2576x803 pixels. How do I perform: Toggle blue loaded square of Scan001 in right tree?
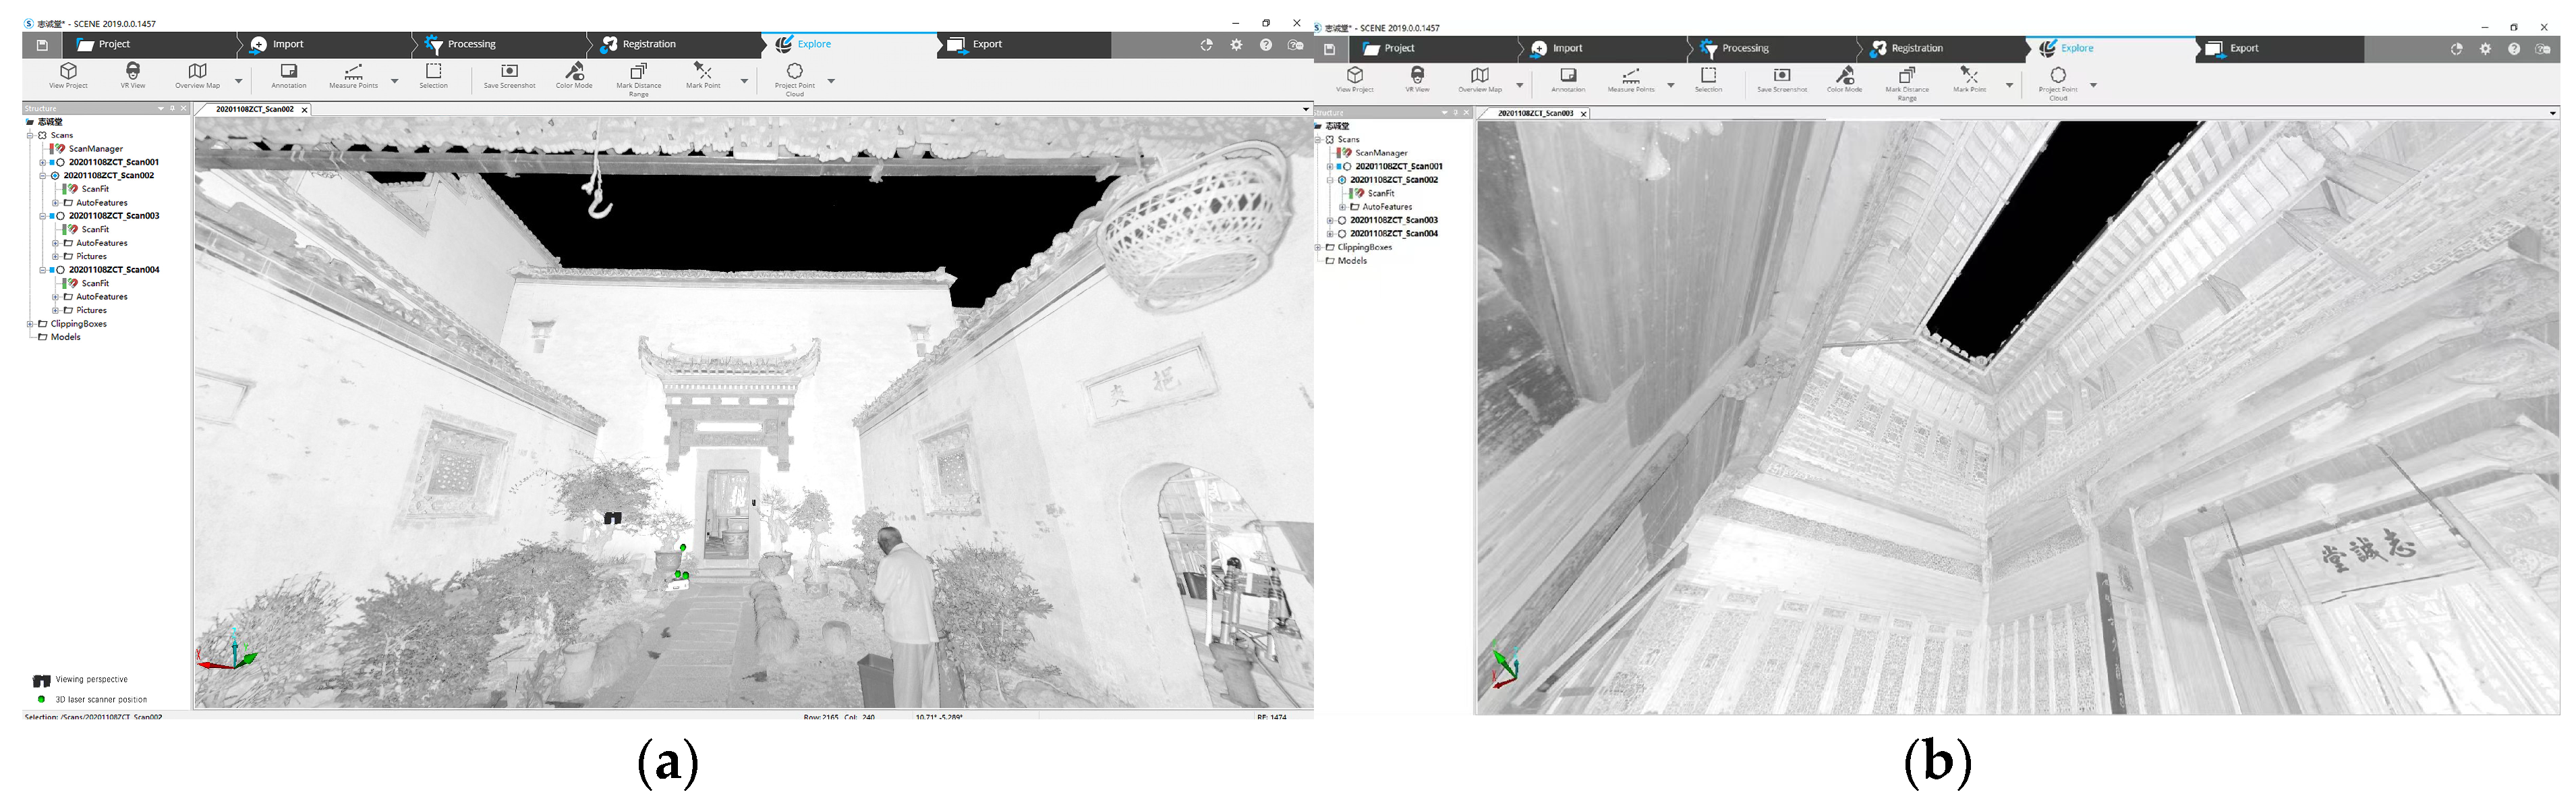[1339, 167]
